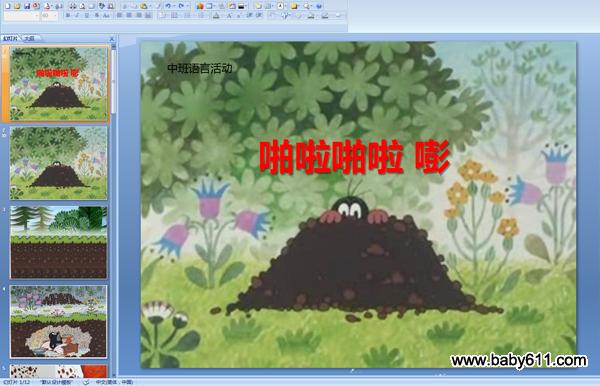The width and height of the screenshot is (600, 386).
Task: Click the Save disk icon
Action: coord(27,6)
